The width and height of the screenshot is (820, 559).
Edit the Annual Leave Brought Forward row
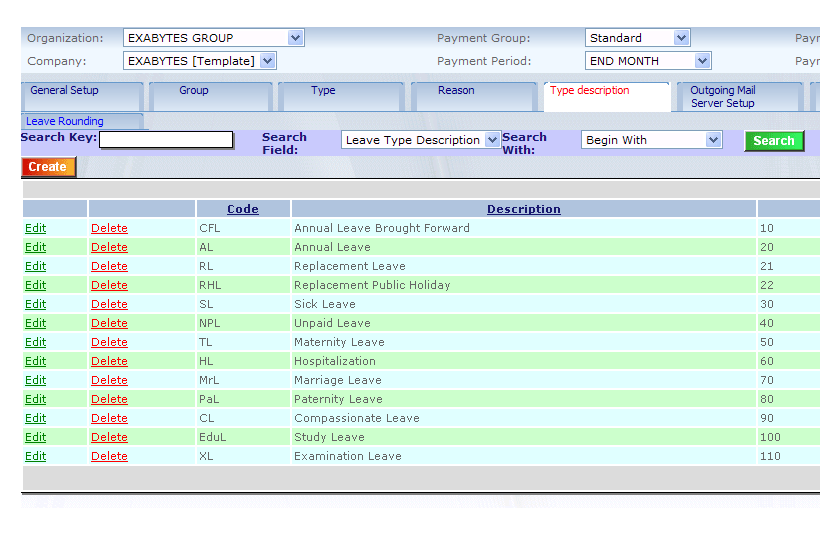(x=36, y=228)
